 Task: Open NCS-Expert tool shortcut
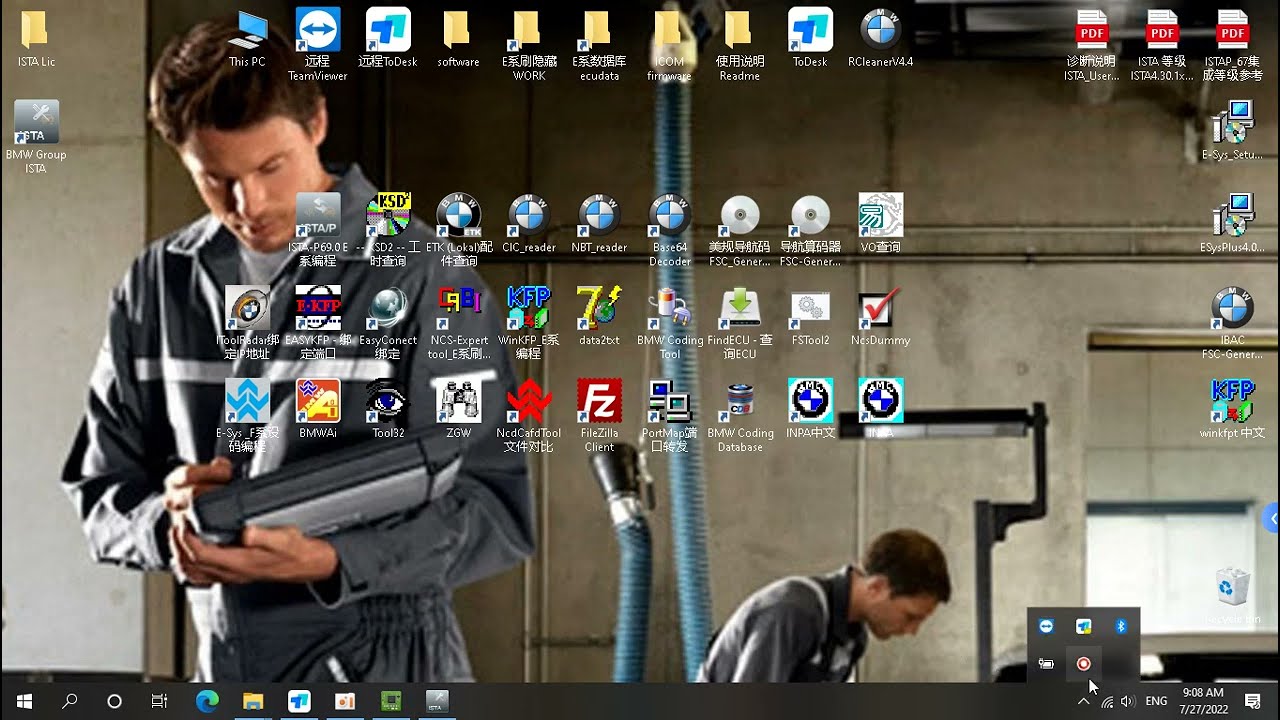tap(459, 323)
